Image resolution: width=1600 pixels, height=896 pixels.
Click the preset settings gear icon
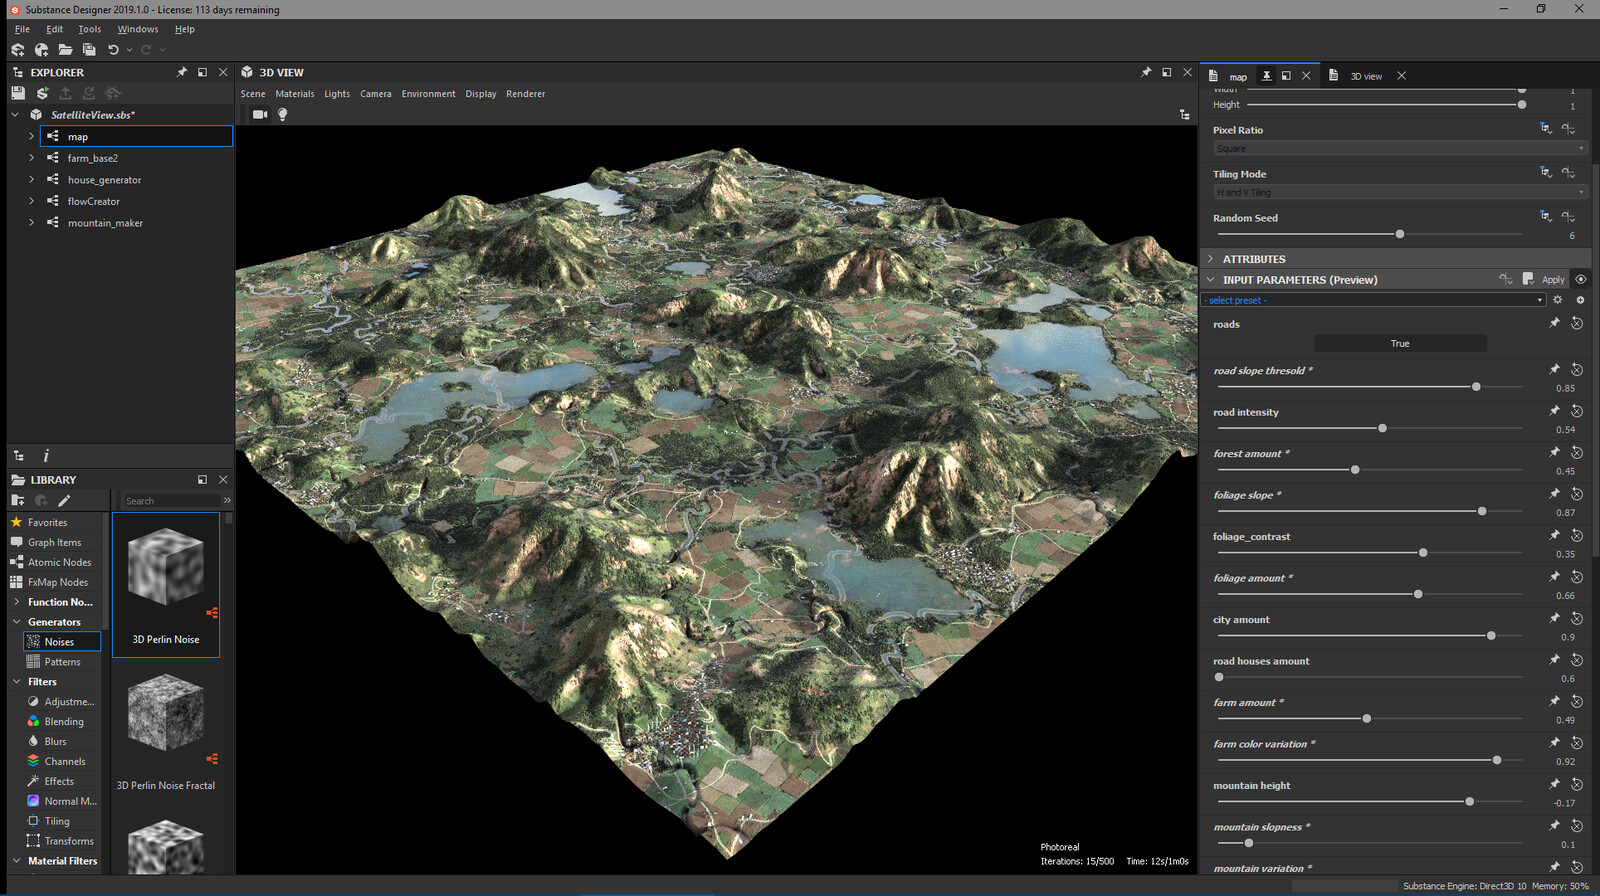[1557, 300]
